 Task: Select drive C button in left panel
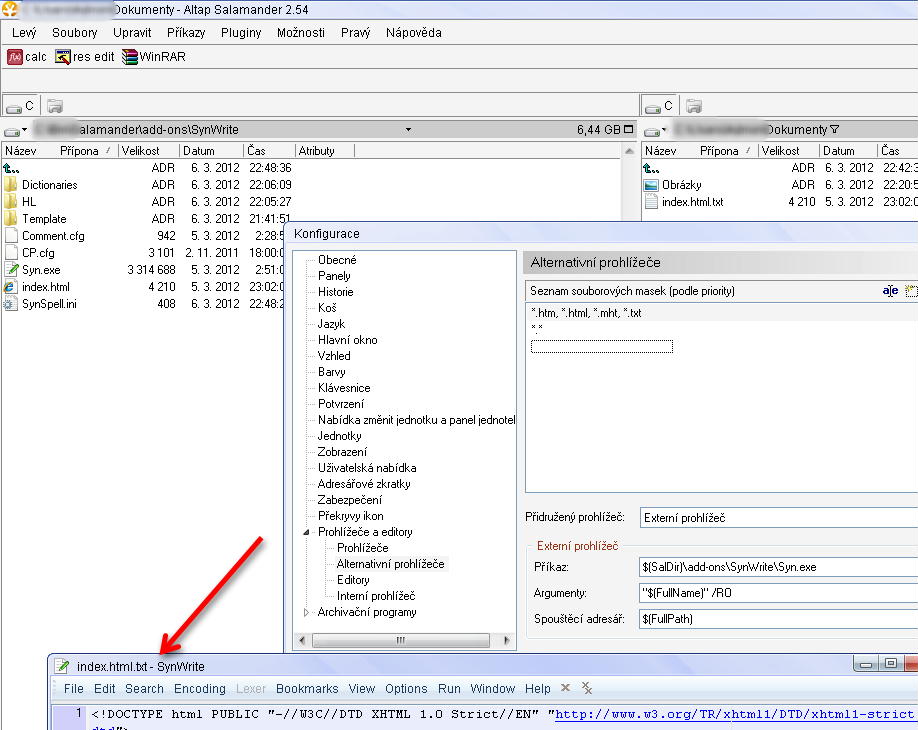coord(20,105)
